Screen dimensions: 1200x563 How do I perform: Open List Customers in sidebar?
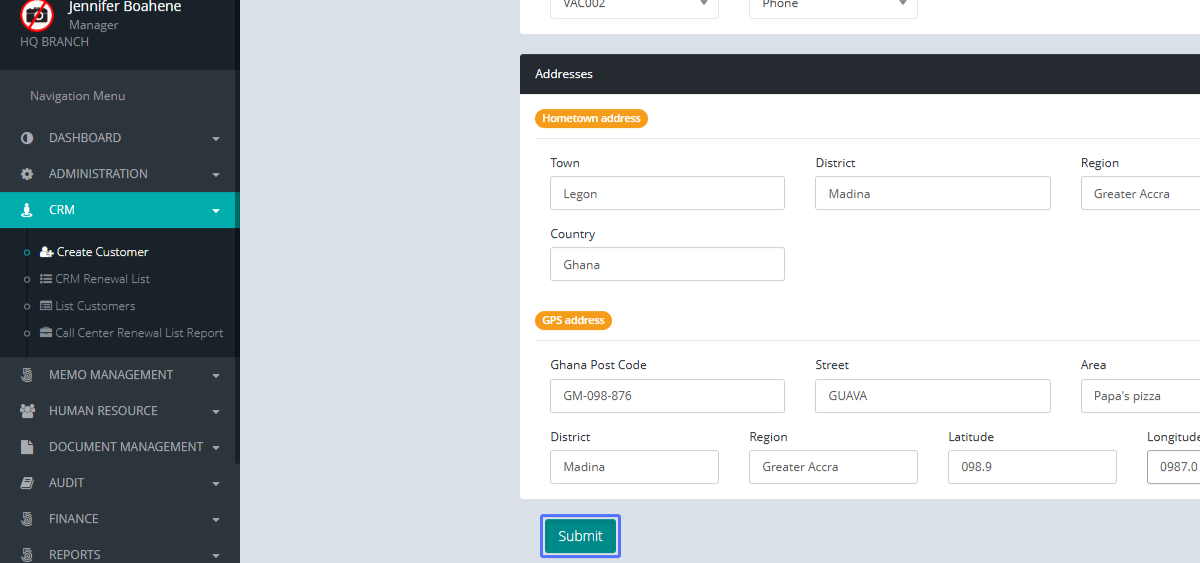(95, 306)
